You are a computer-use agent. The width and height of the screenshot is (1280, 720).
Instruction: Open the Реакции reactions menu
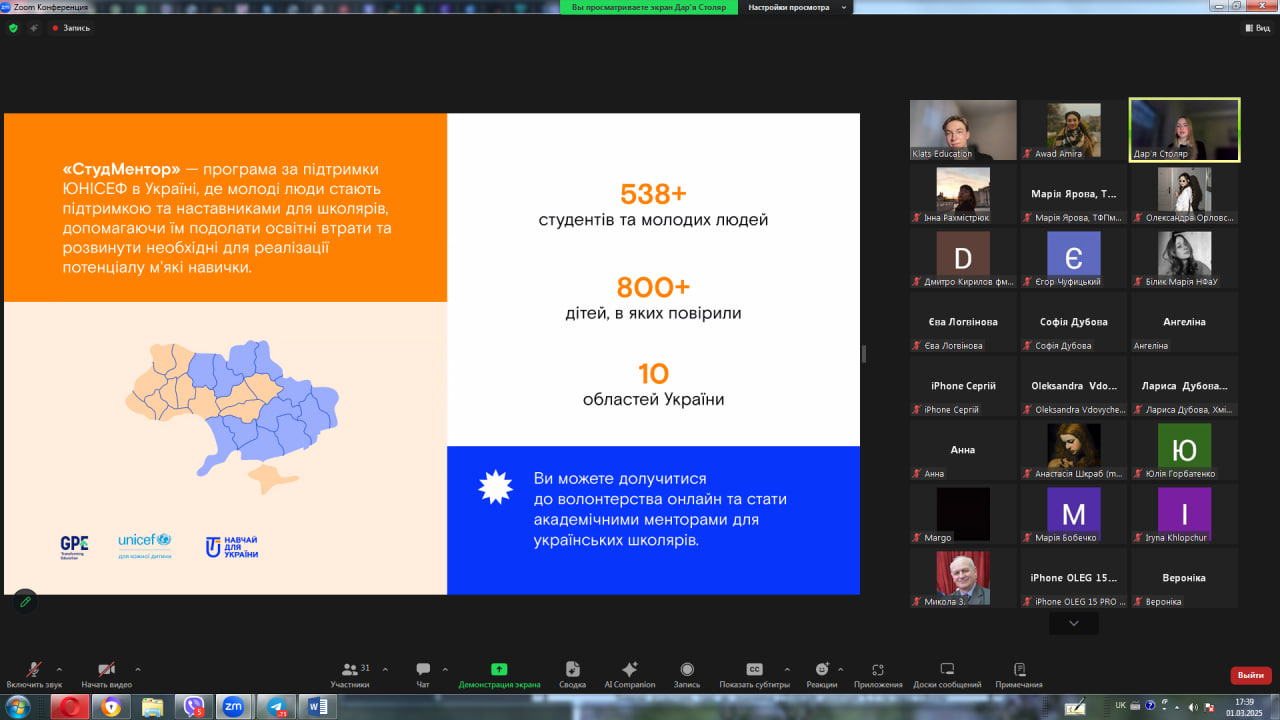[x=822, y=675]
